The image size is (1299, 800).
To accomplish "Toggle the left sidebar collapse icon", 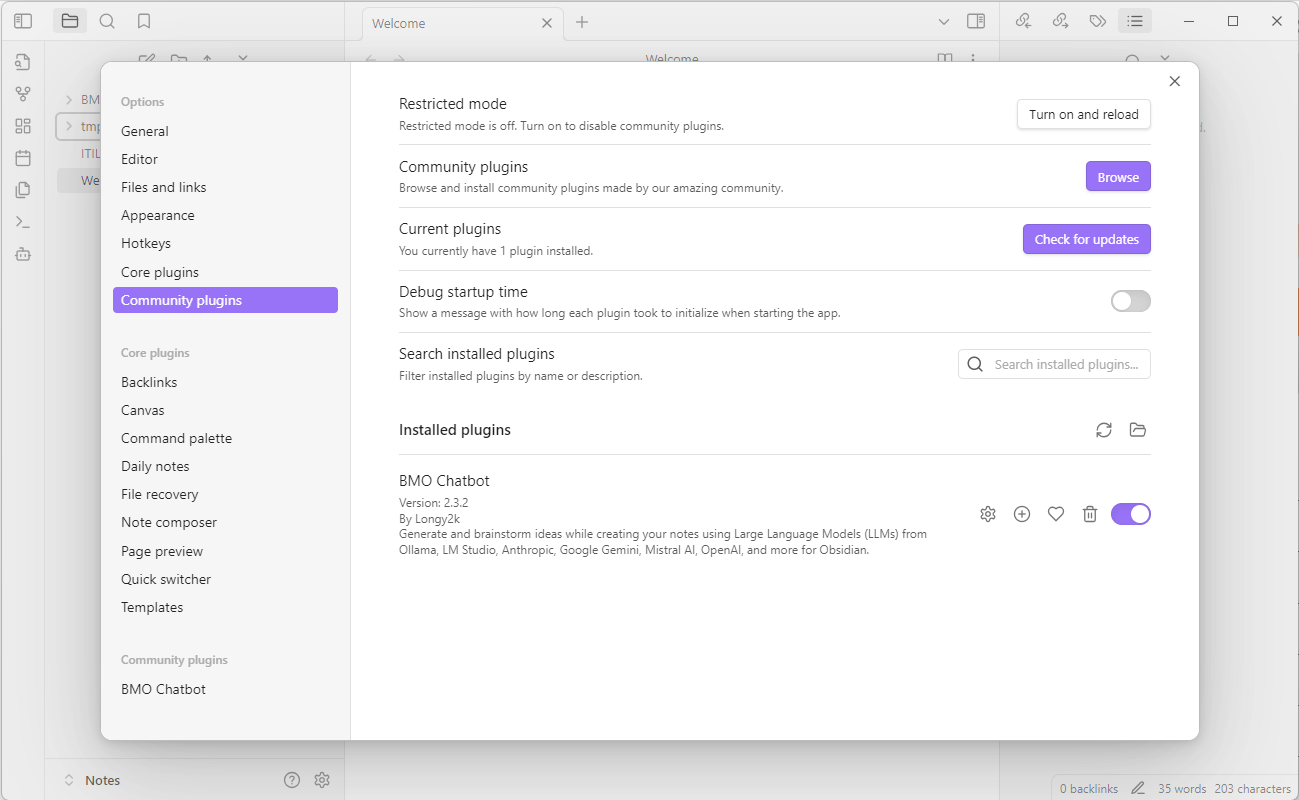I will (x=23, y=21).
